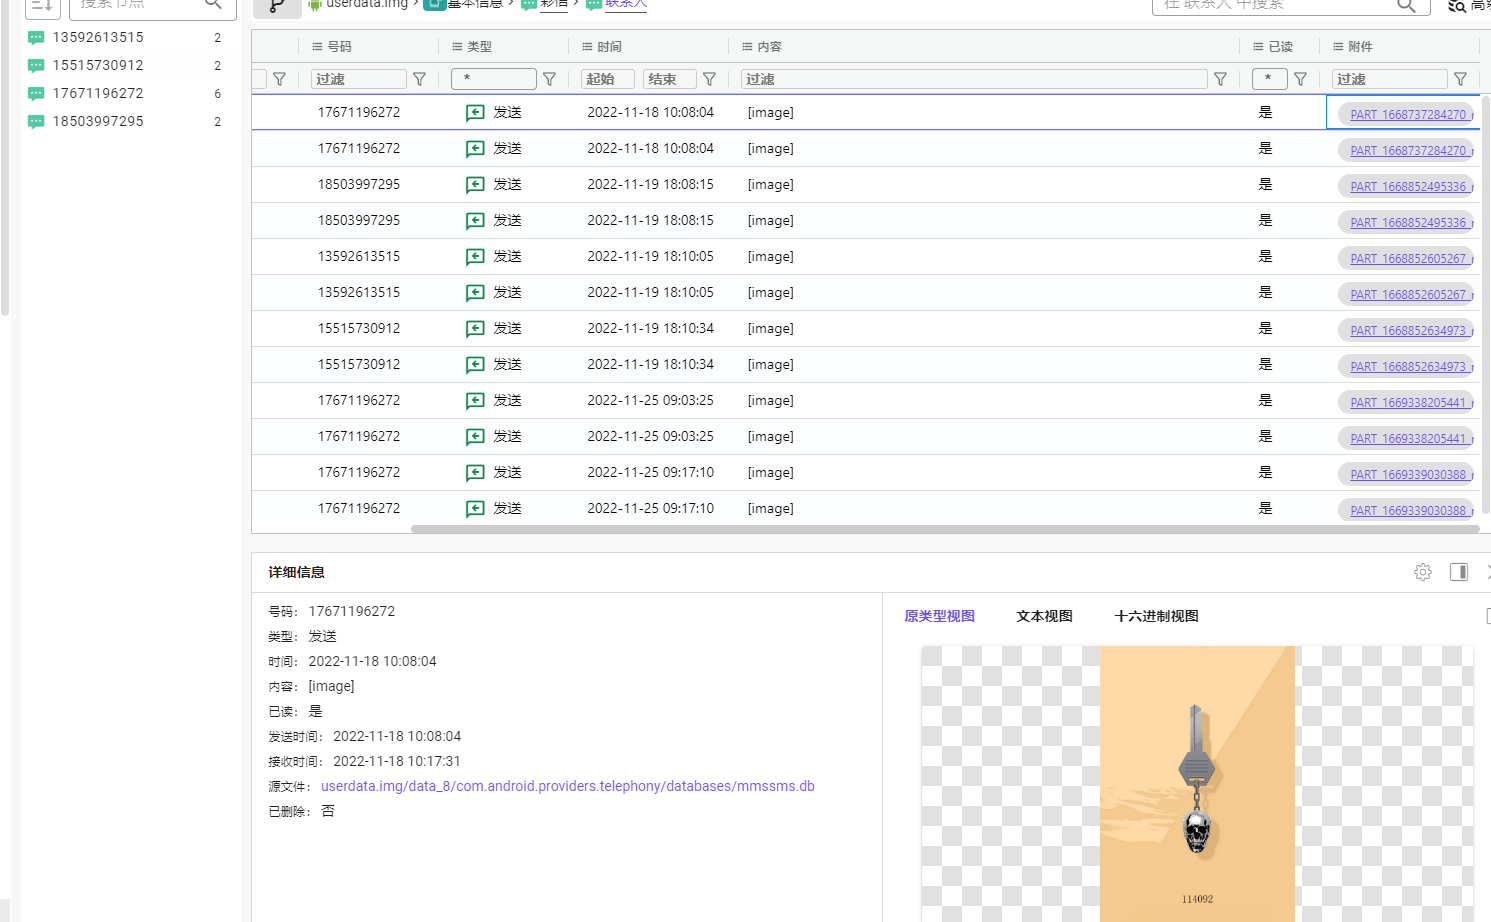Click the tree branch icon button at top
This screenshot has height=922, width=1491.
tap(277, 6)
